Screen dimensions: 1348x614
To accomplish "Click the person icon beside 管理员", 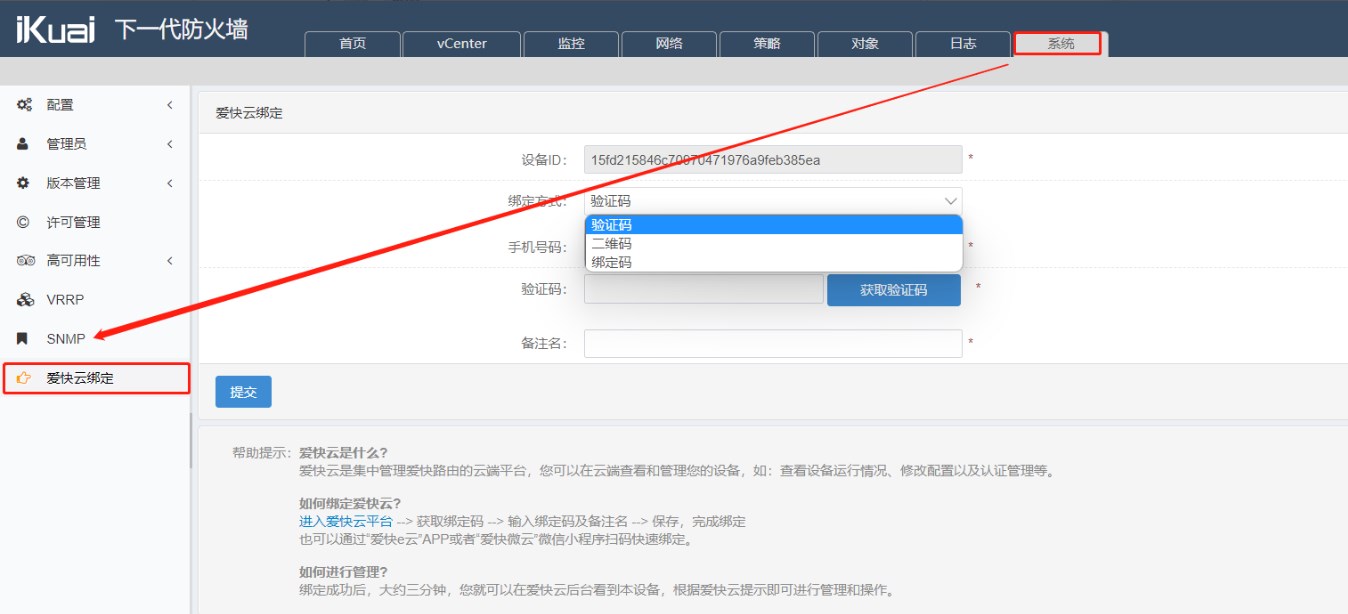I will pos(23,144).
